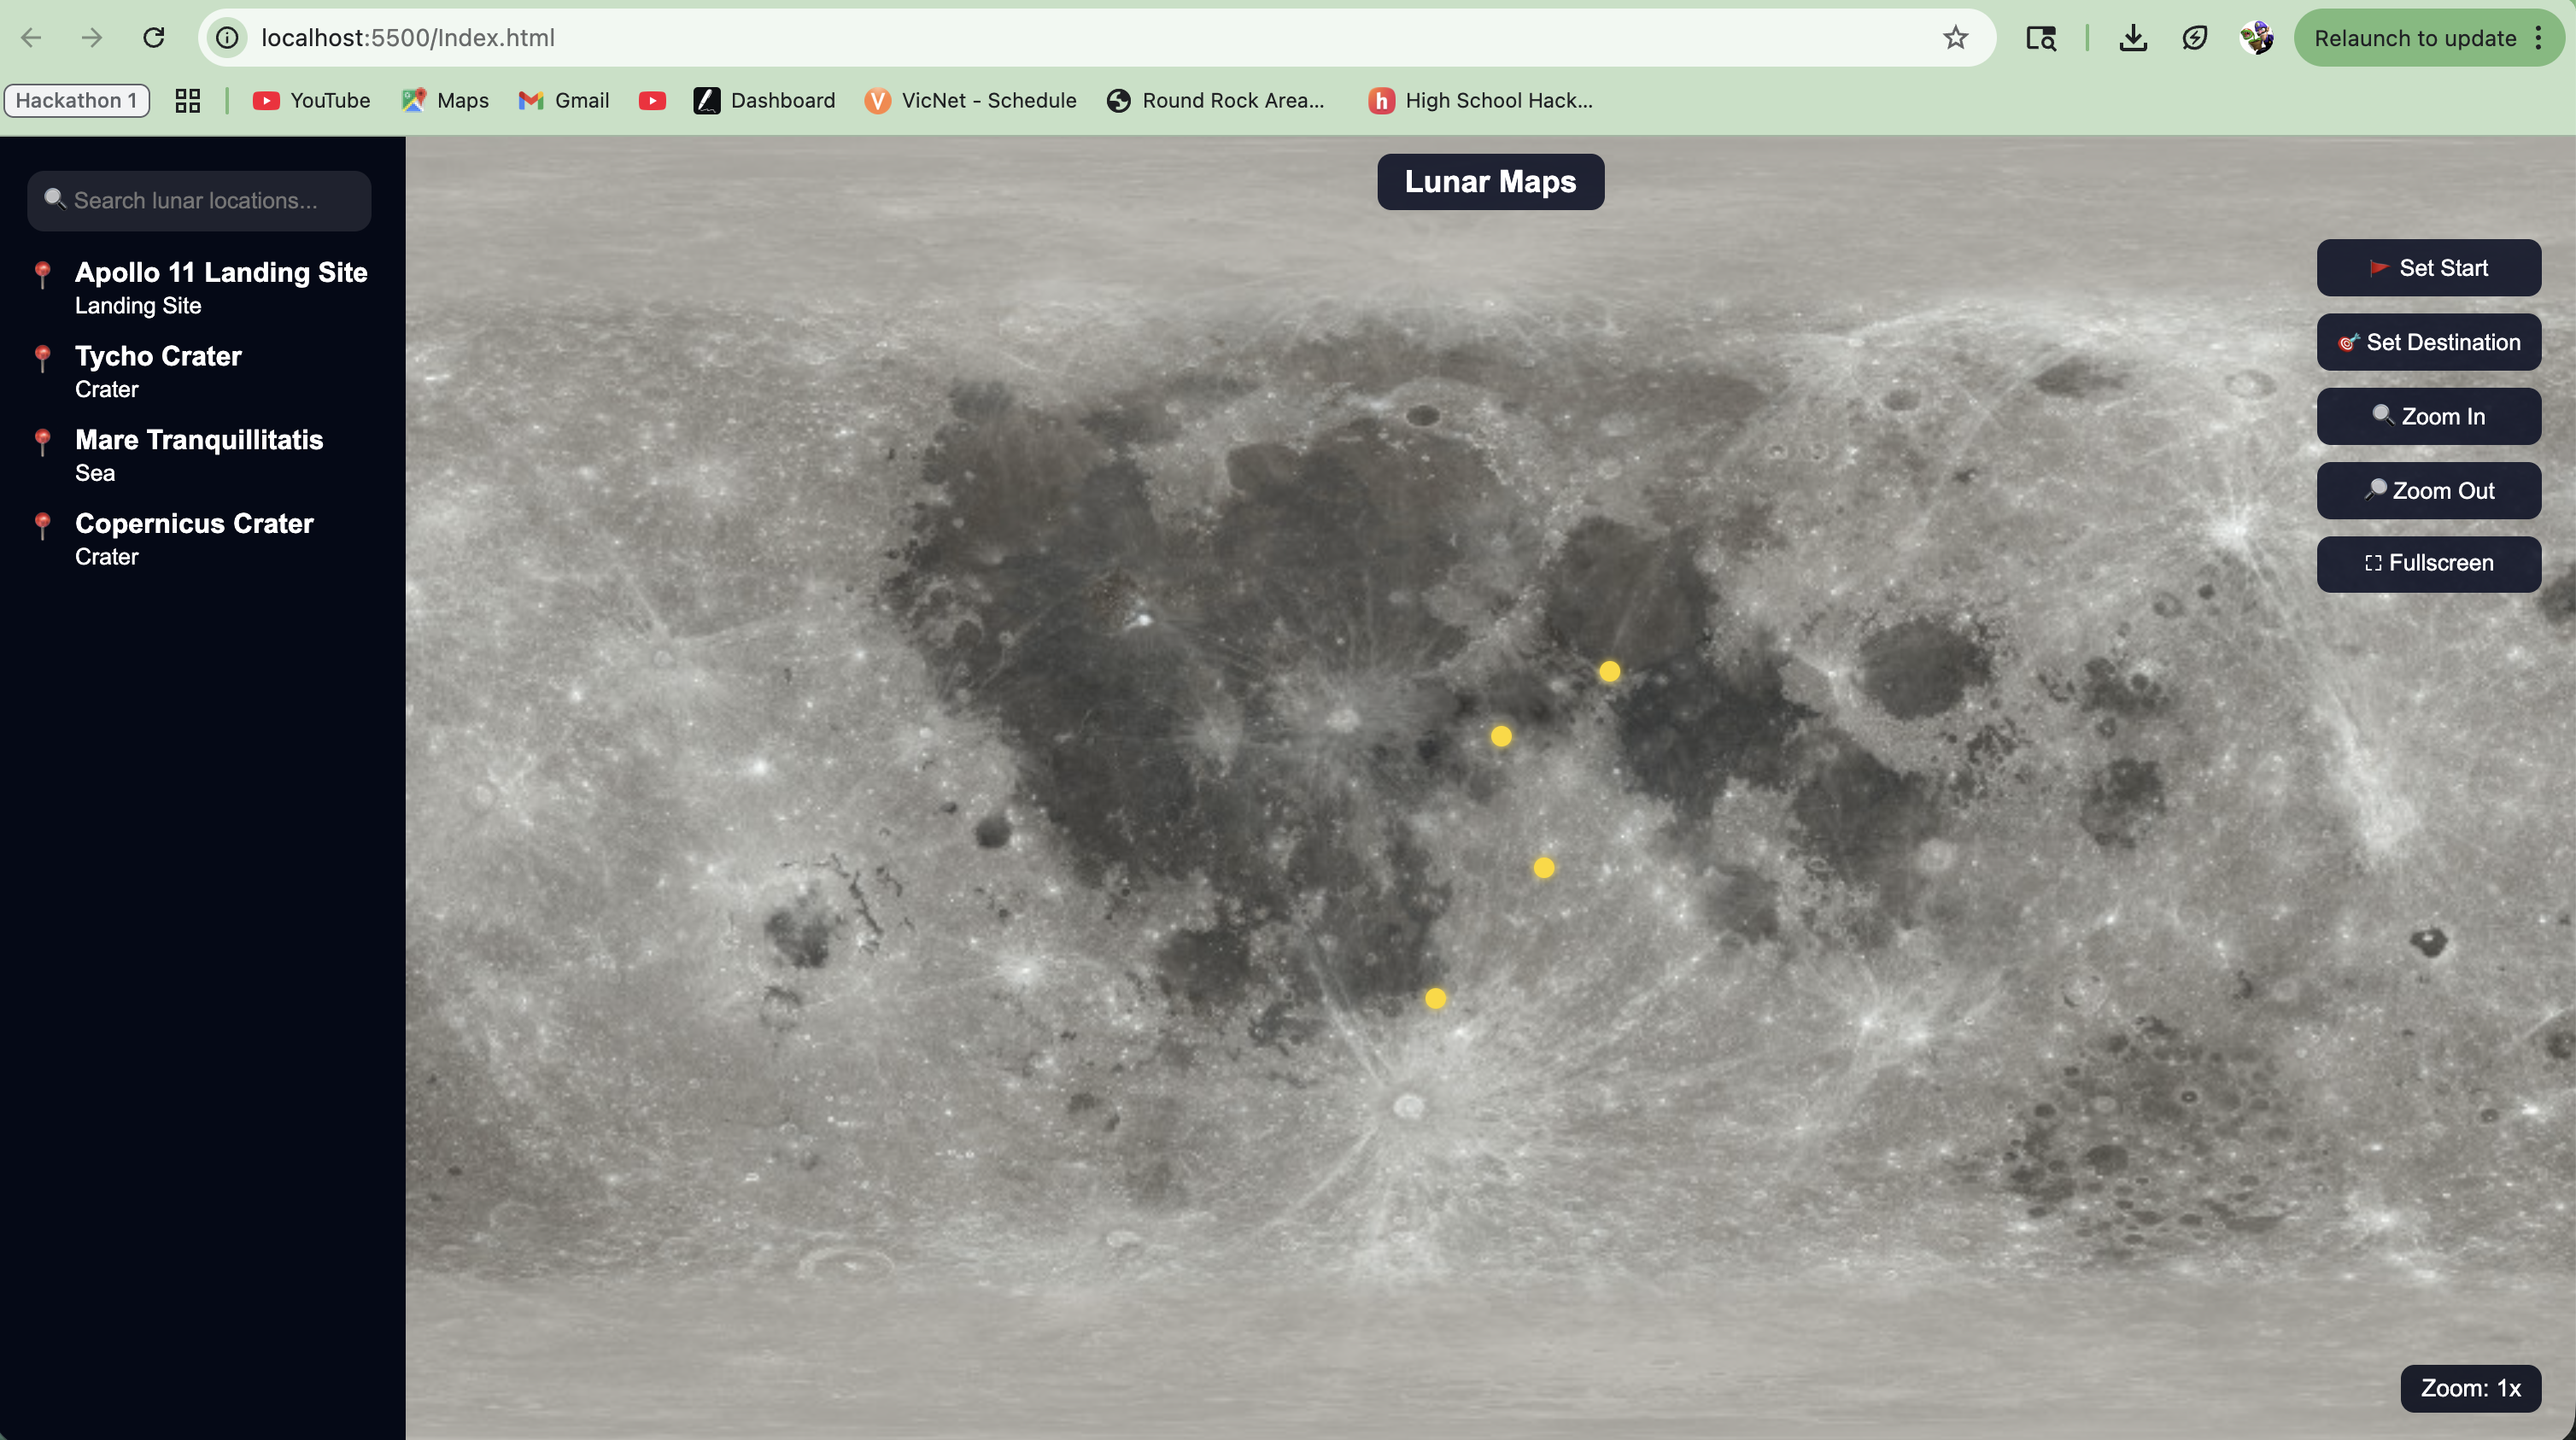2576x1440 pixels.
Task: Choose Copernicus Crater from location list
Action: [194, 538]
